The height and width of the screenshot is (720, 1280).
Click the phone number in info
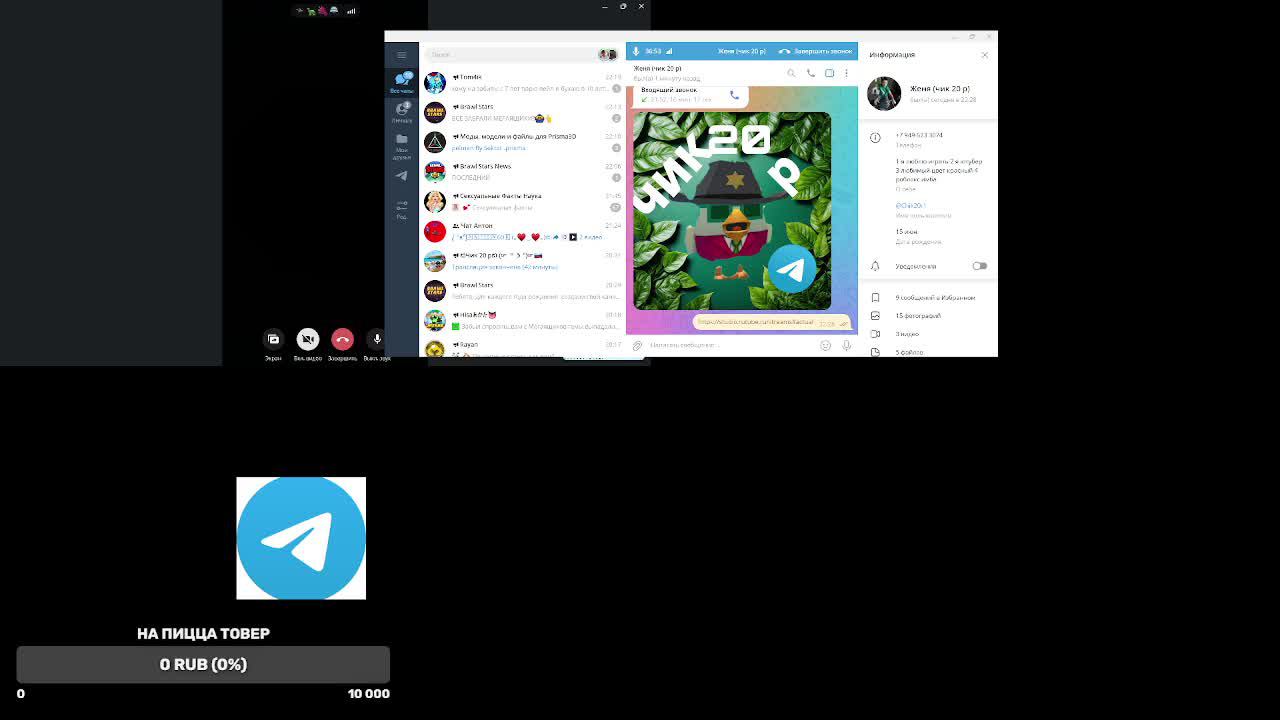[920, 135]
